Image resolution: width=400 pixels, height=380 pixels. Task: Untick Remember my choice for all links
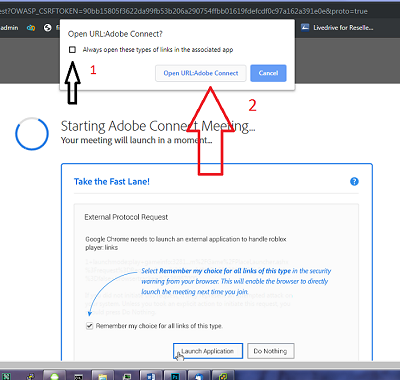89,326
